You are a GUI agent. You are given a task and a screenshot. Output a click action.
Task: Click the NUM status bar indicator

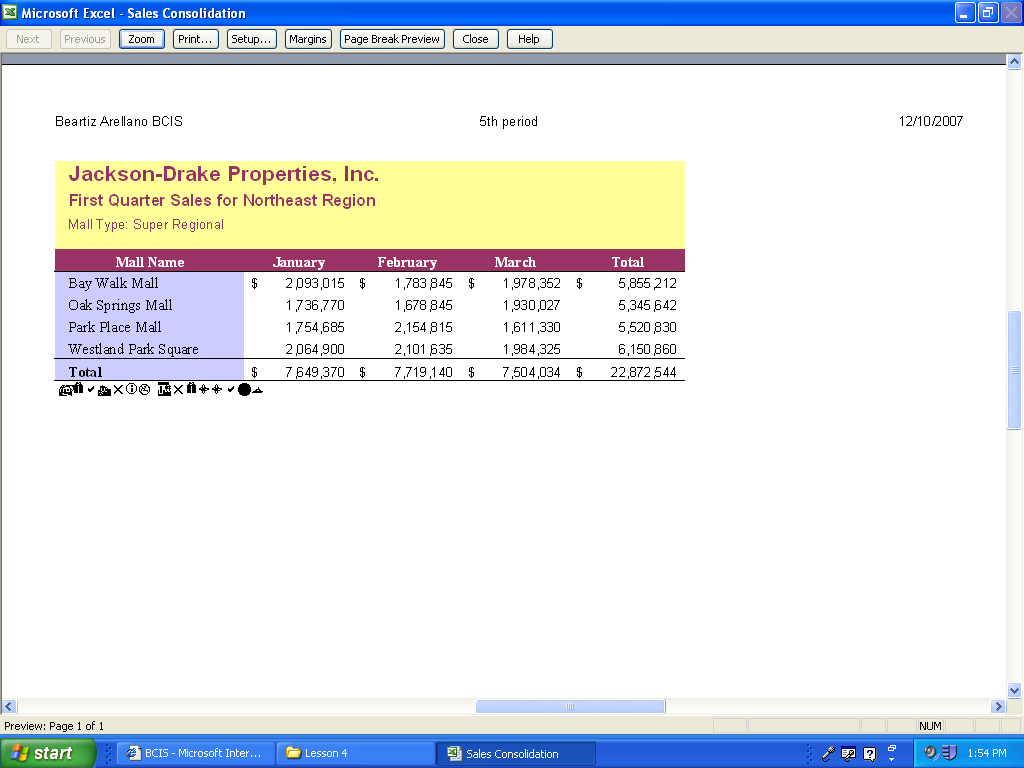[x=930, y=726]
